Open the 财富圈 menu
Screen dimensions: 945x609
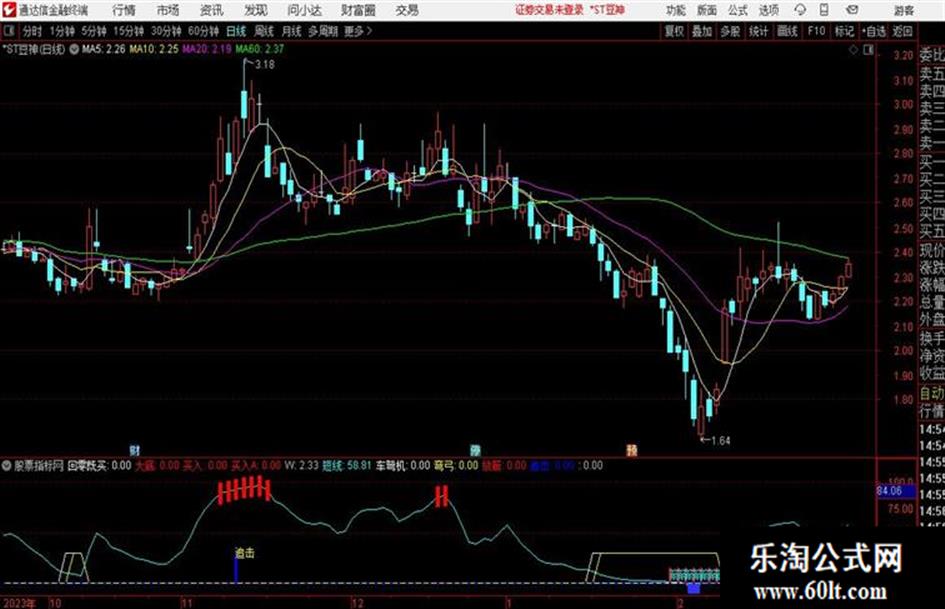click(358, 10)
